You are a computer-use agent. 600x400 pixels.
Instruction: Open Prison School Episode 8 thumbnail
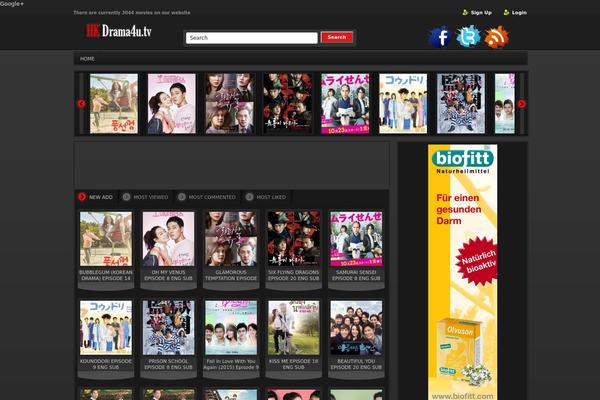pos(168,328)
